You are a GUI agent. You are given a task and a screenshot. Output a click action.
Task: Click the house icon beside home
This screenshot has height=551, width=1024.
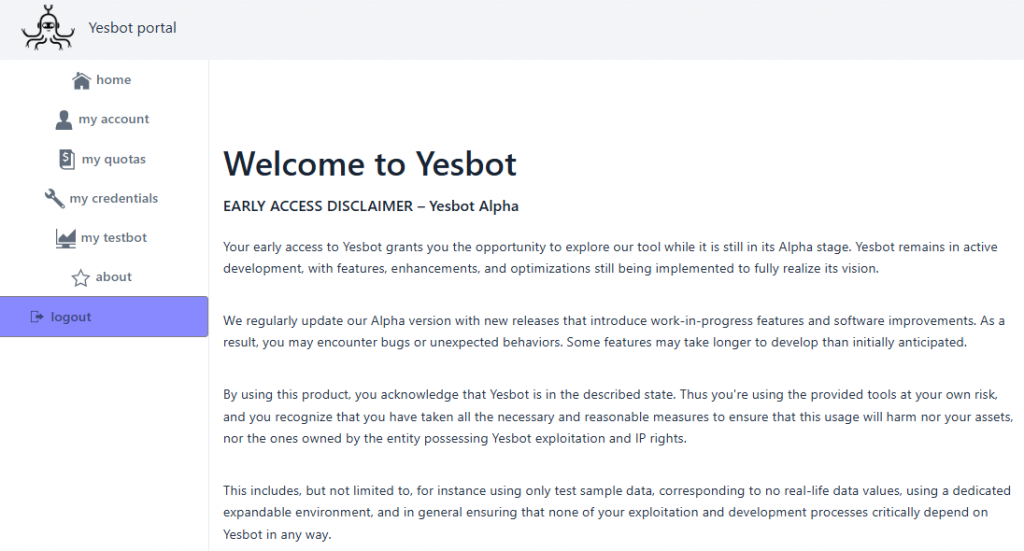coord(81,80)
